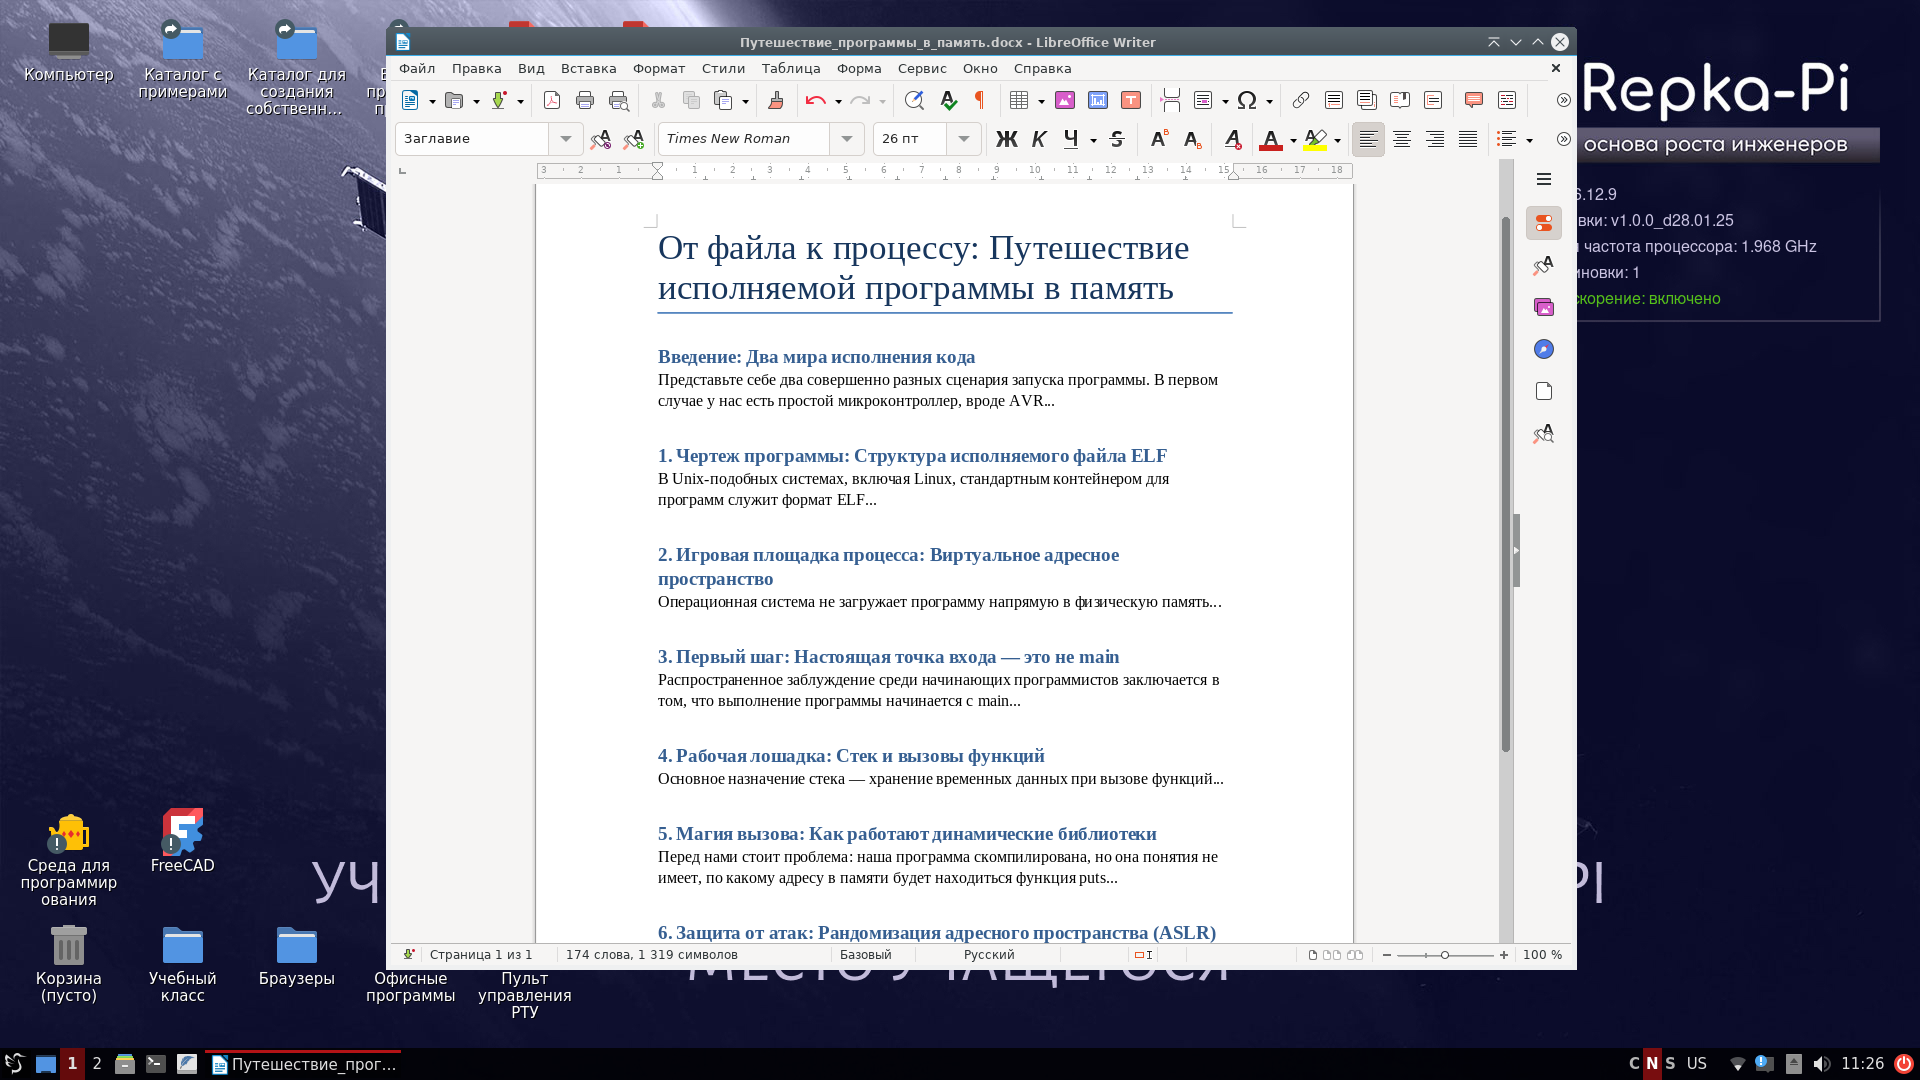The height and width of the screenshot is (1080, 1920).
Task: Insert a special character (Ω)
Action: 1247,100
